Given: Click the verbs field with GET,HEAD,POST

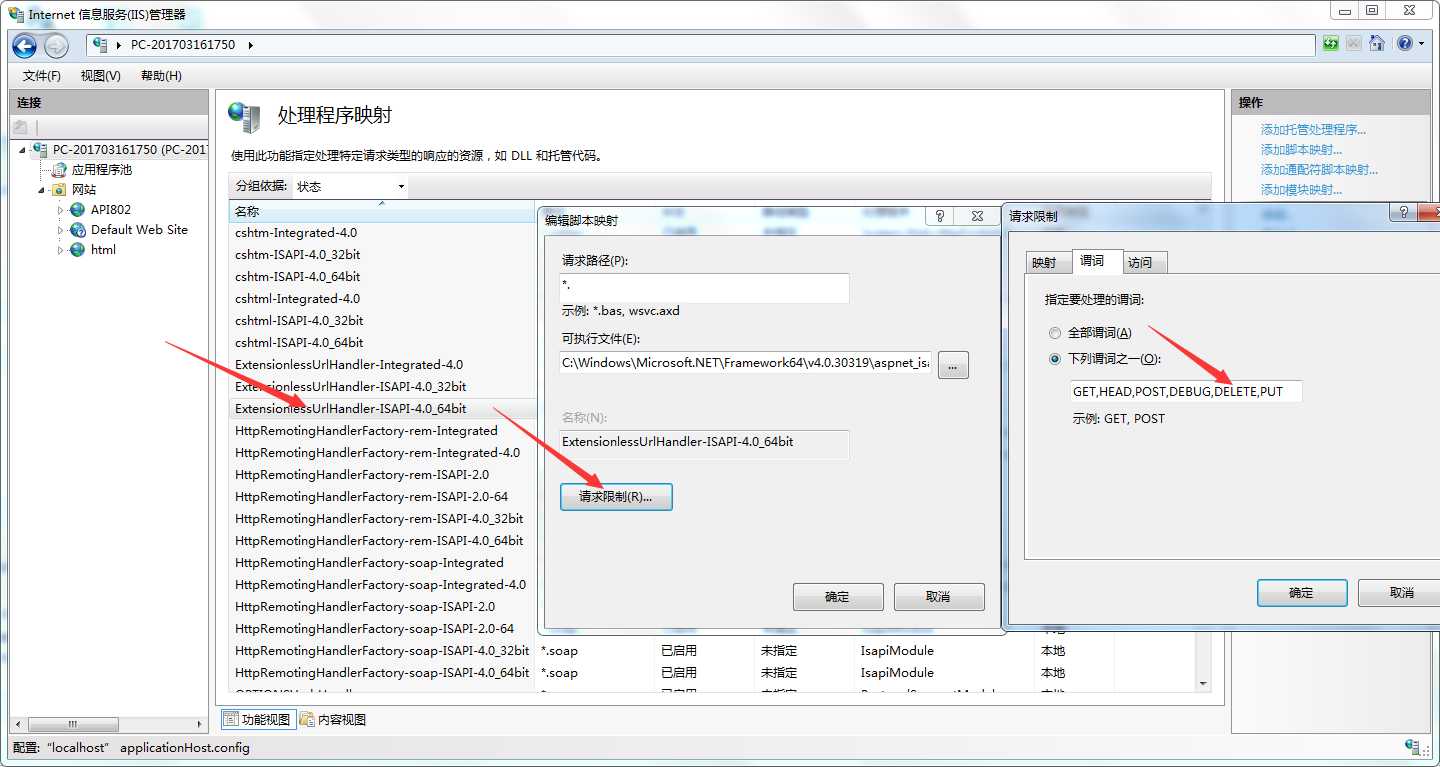Looking at the screenshot, I should click(x=1186, y=392).
